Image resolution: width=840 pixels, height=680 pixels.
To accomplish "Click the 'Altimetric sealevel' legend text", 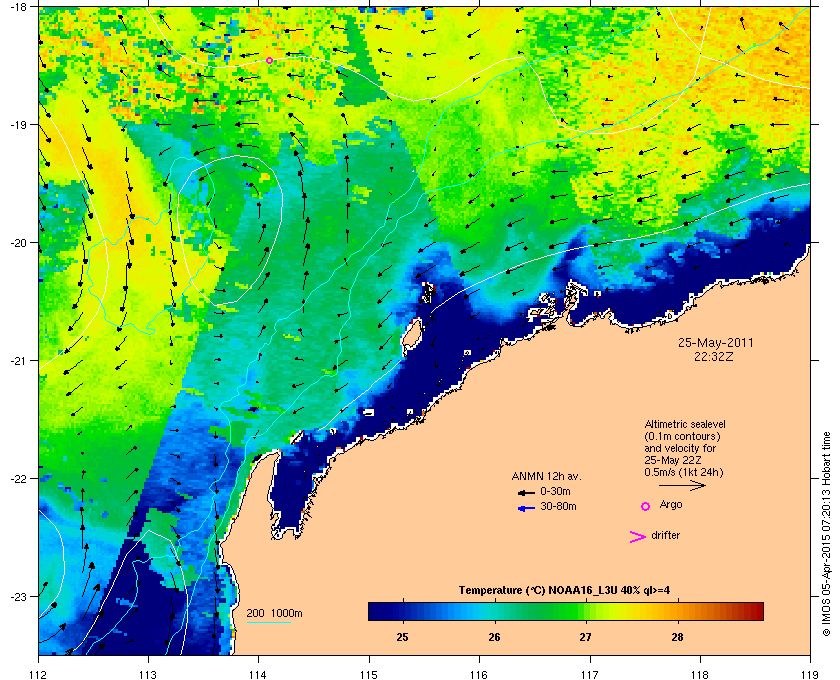I will click(x=685, y=424).
